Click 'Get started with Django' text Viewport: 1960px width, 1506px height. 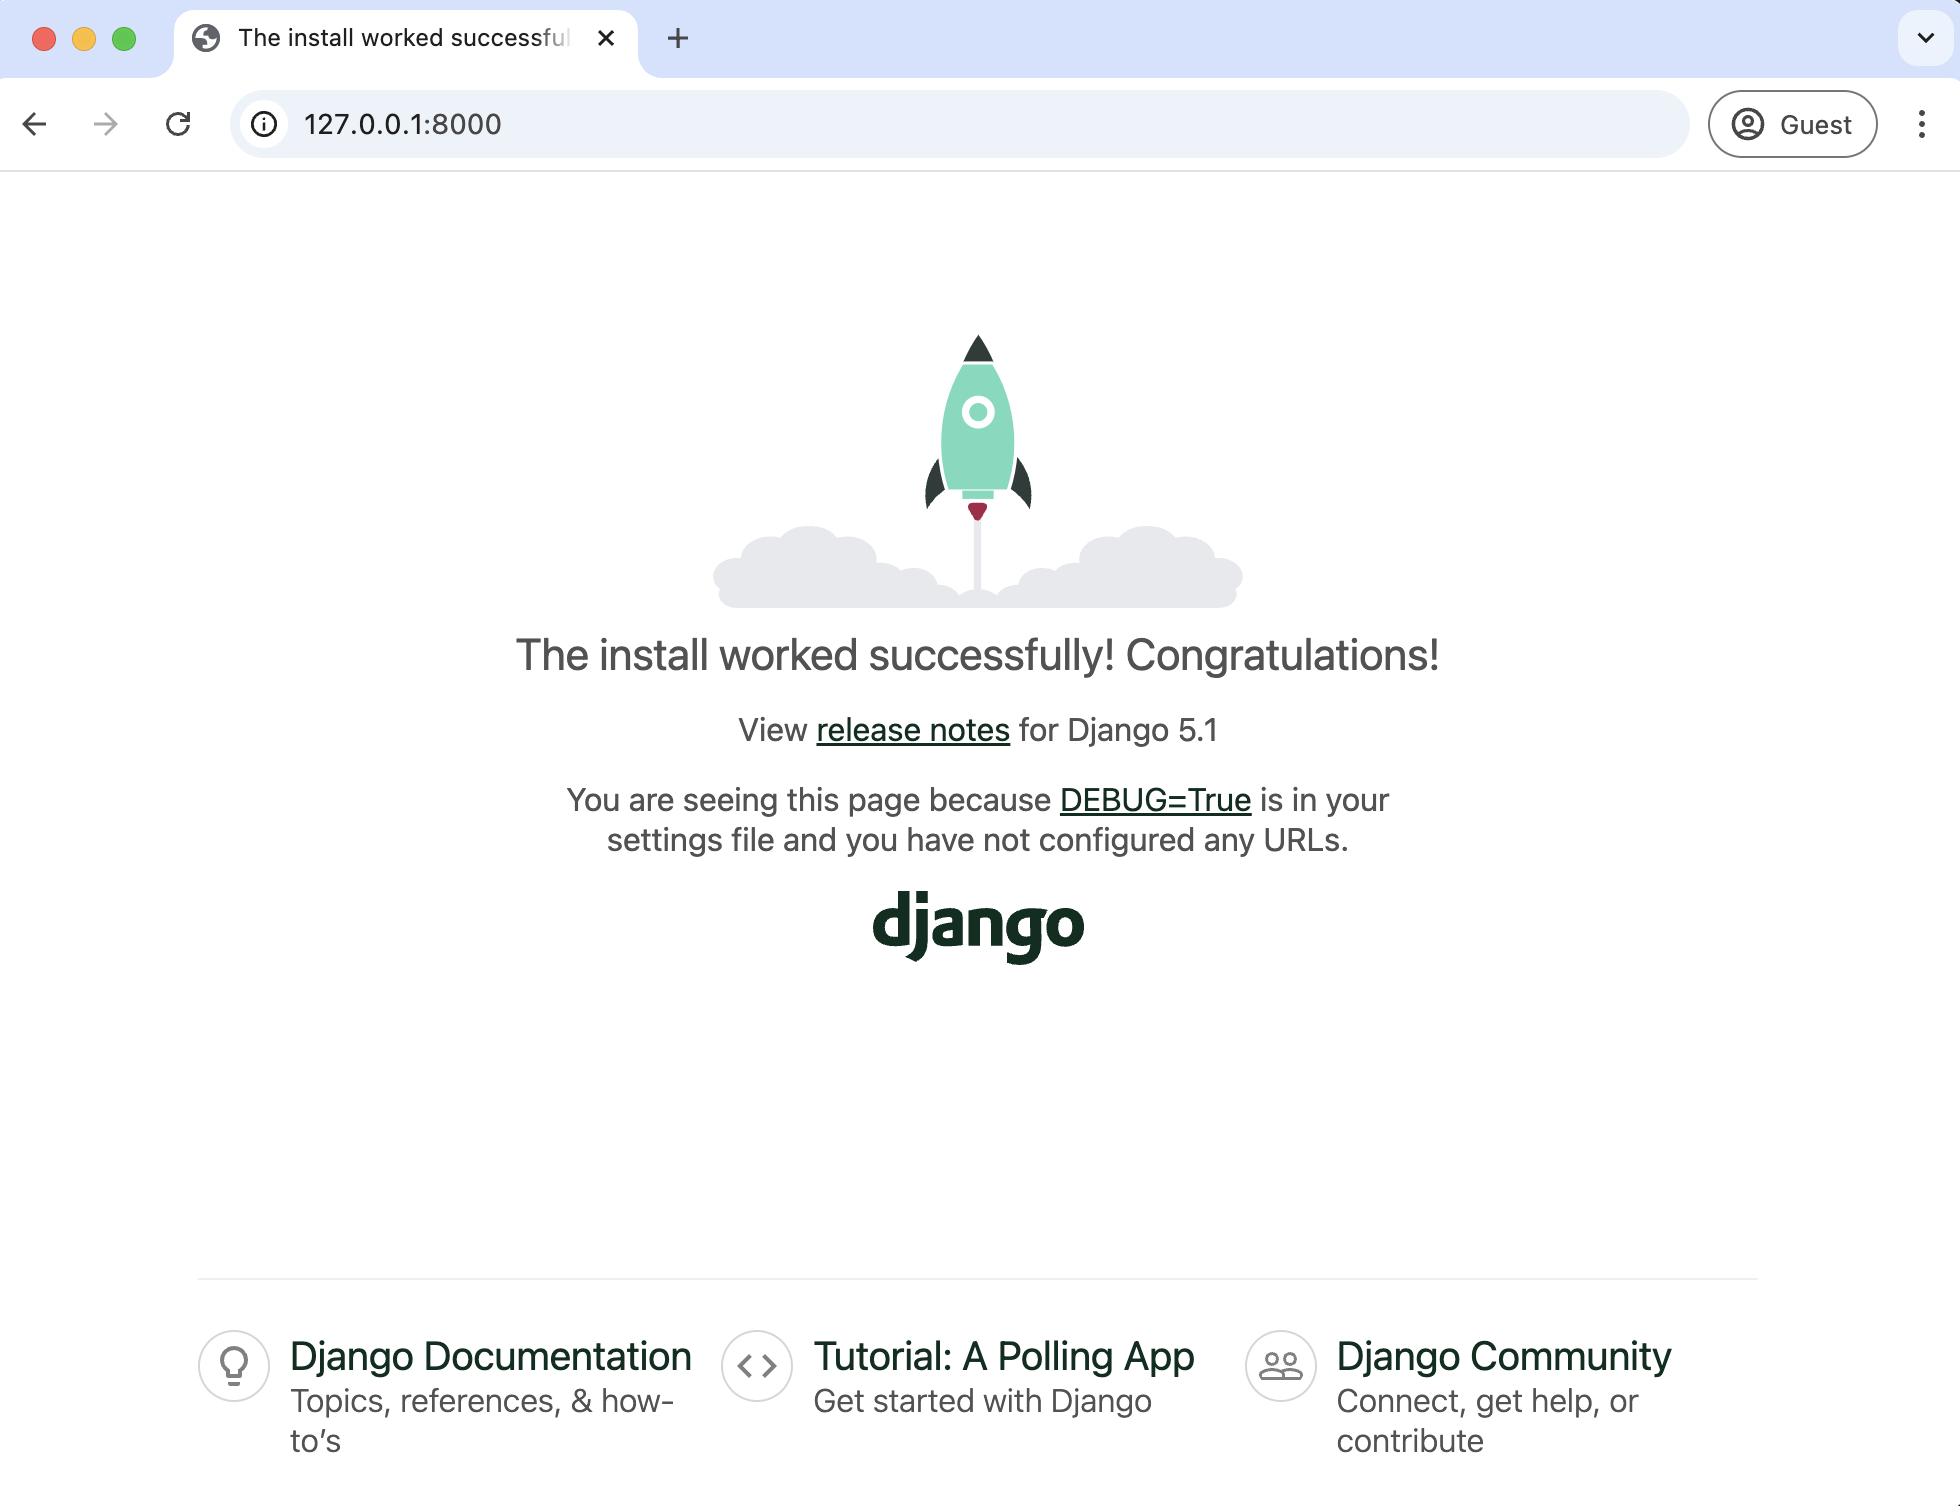[x=982, y=1401]
